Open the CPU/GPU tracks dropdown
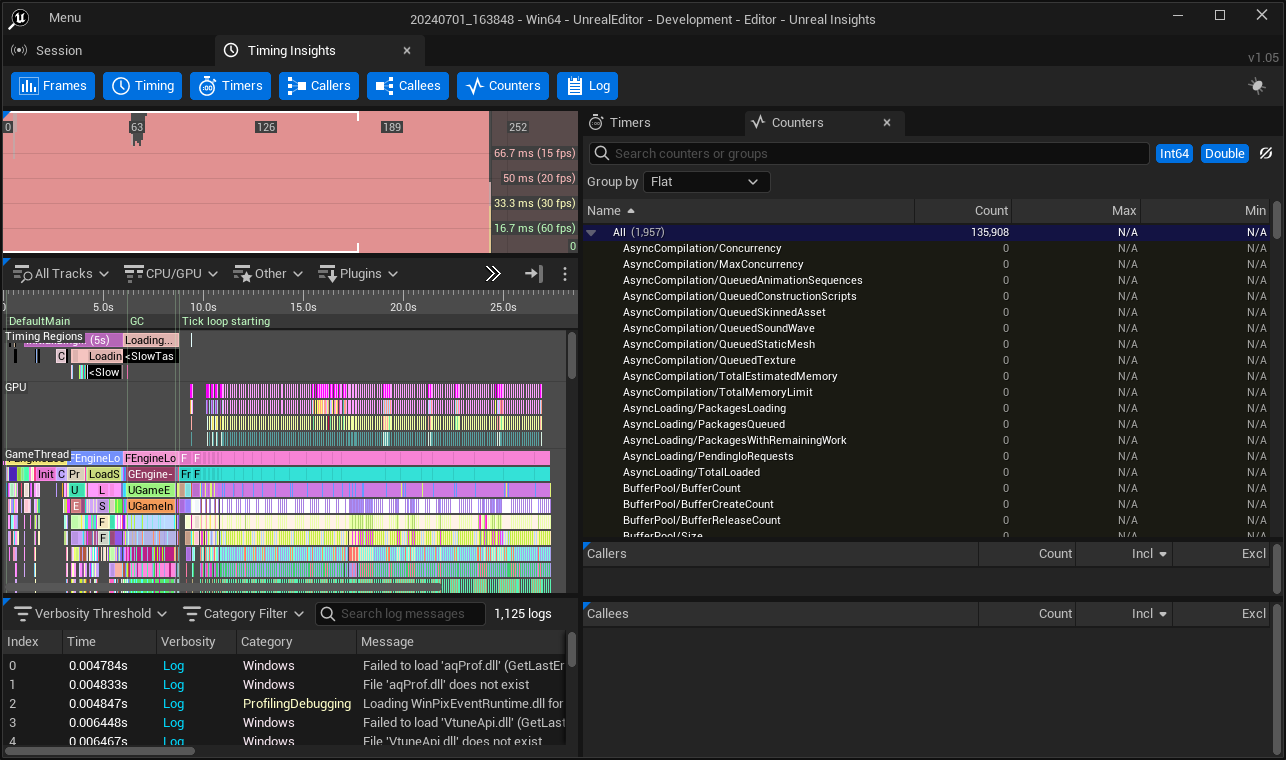This screenshot has height=760, width=1286. 172,273
